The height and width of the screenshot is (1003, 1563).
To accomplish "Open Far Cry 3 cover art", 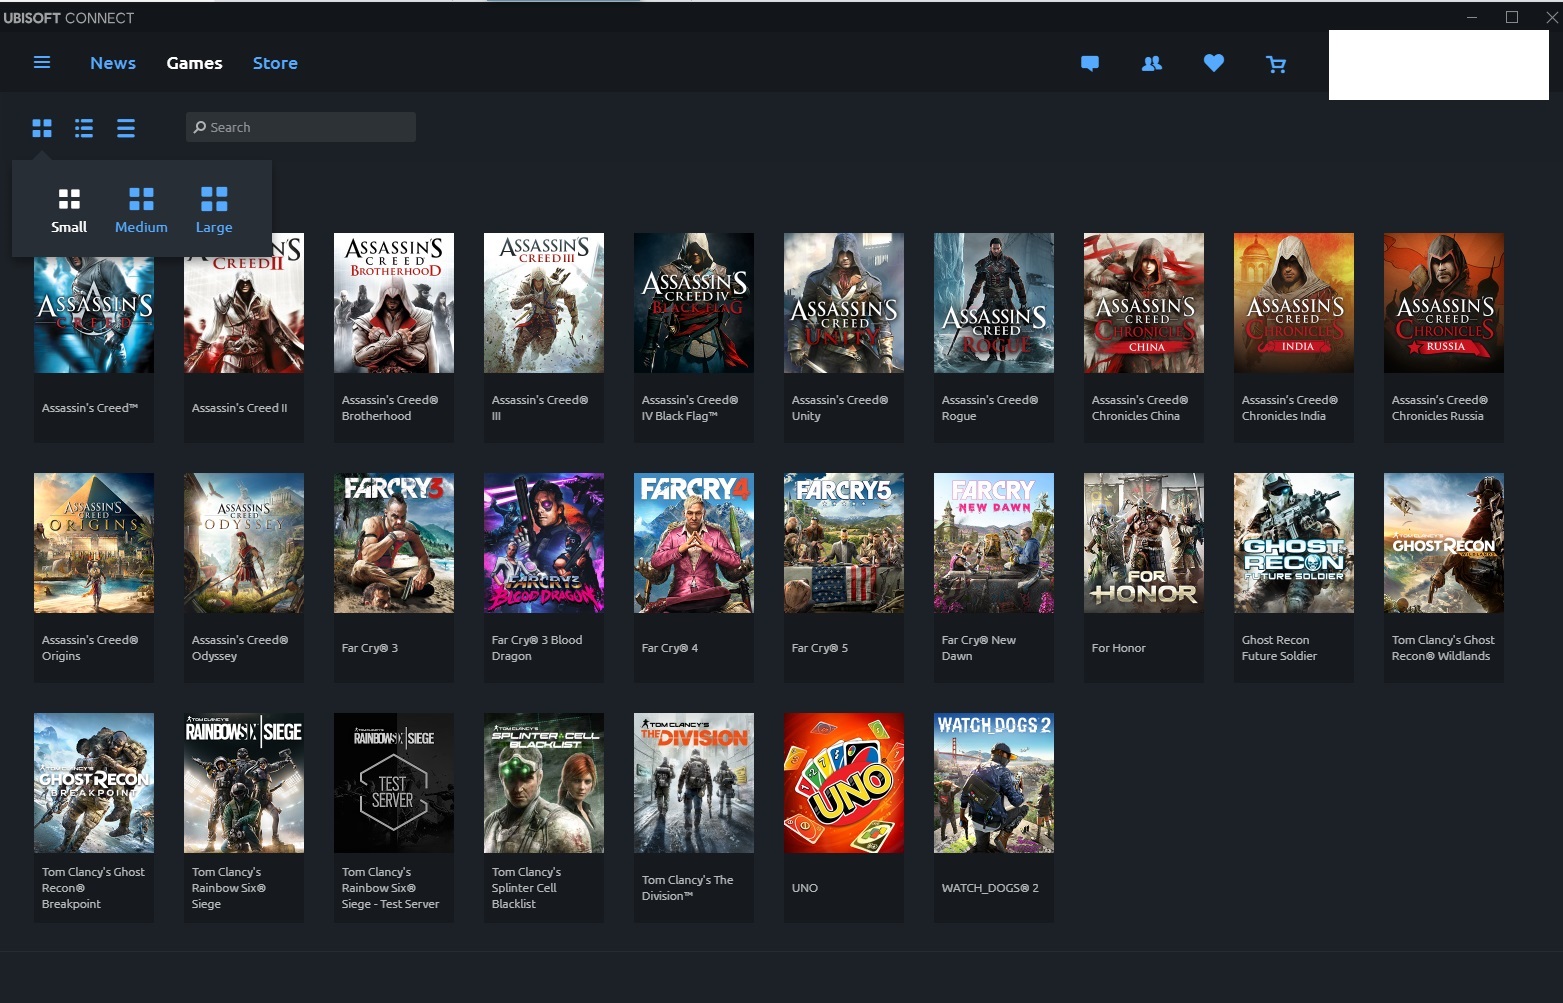I will 394,543.
